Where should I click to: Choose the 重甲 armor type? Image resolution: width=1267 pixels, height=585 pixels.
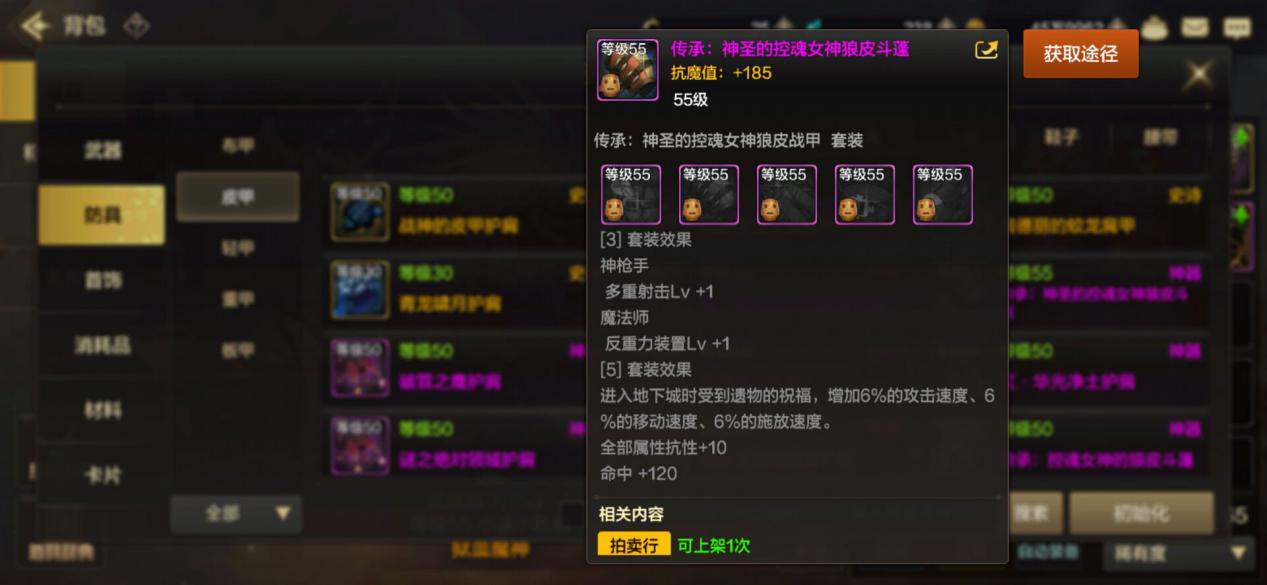coord(238,299)
